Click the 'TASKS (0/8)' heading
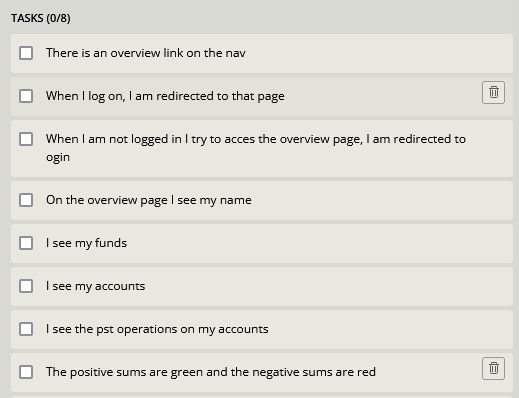The image size is (519, 398). [41, 18]
